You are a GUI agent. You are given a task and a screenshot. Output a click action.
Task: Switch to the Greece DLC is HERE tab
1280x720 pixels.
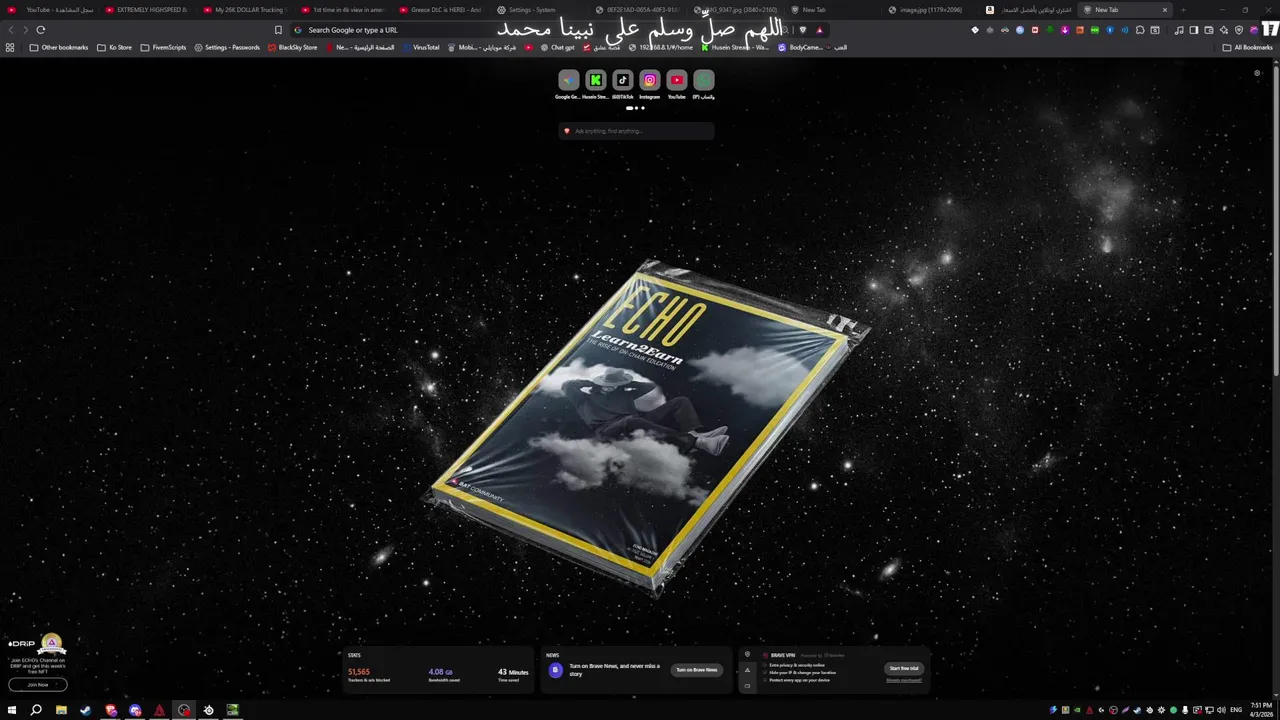441,10
